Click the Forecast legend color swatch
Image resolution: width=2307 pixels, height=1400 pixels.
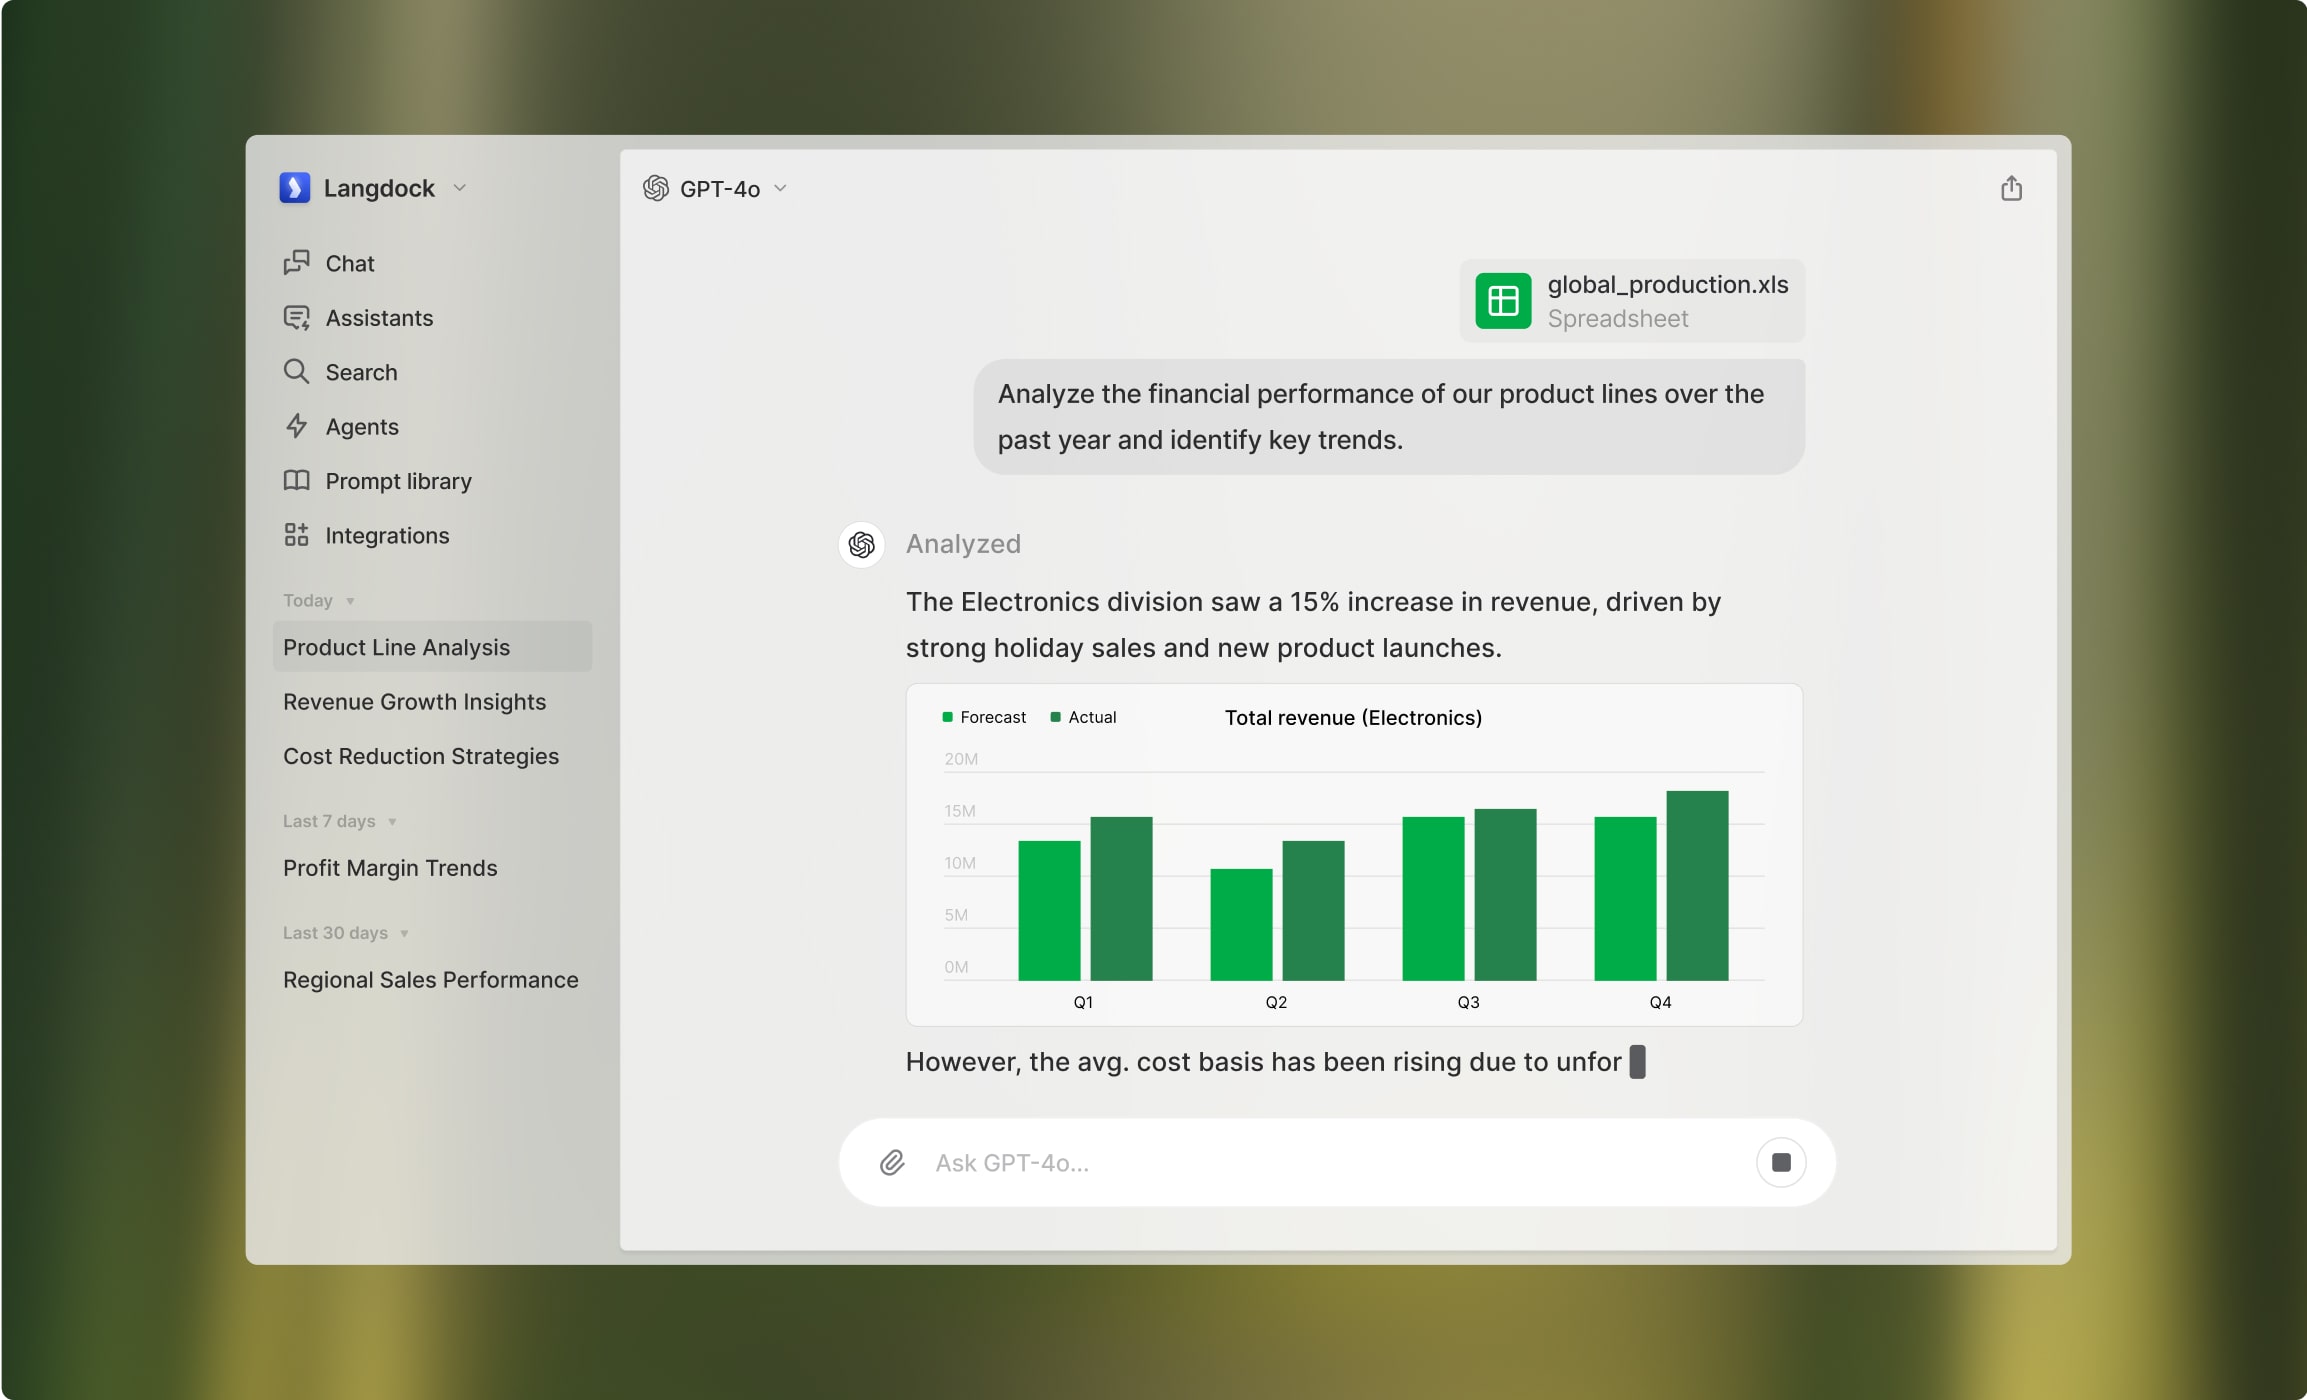pos(947,717)
